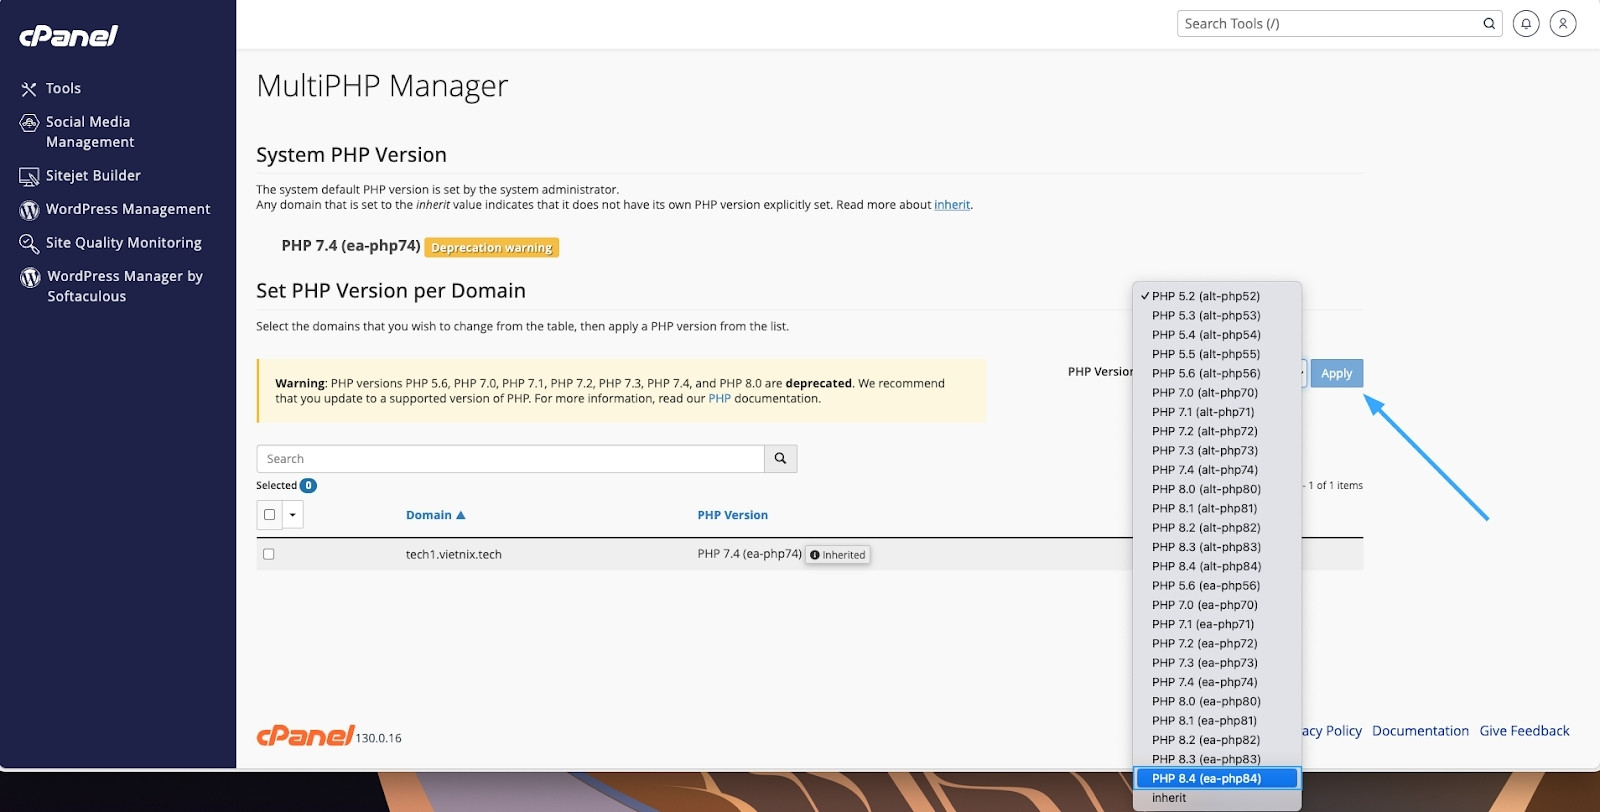The width and height of the screenshot is (1600, 812).
Task: Click the Inherited info badge
Action: point(838,555)
